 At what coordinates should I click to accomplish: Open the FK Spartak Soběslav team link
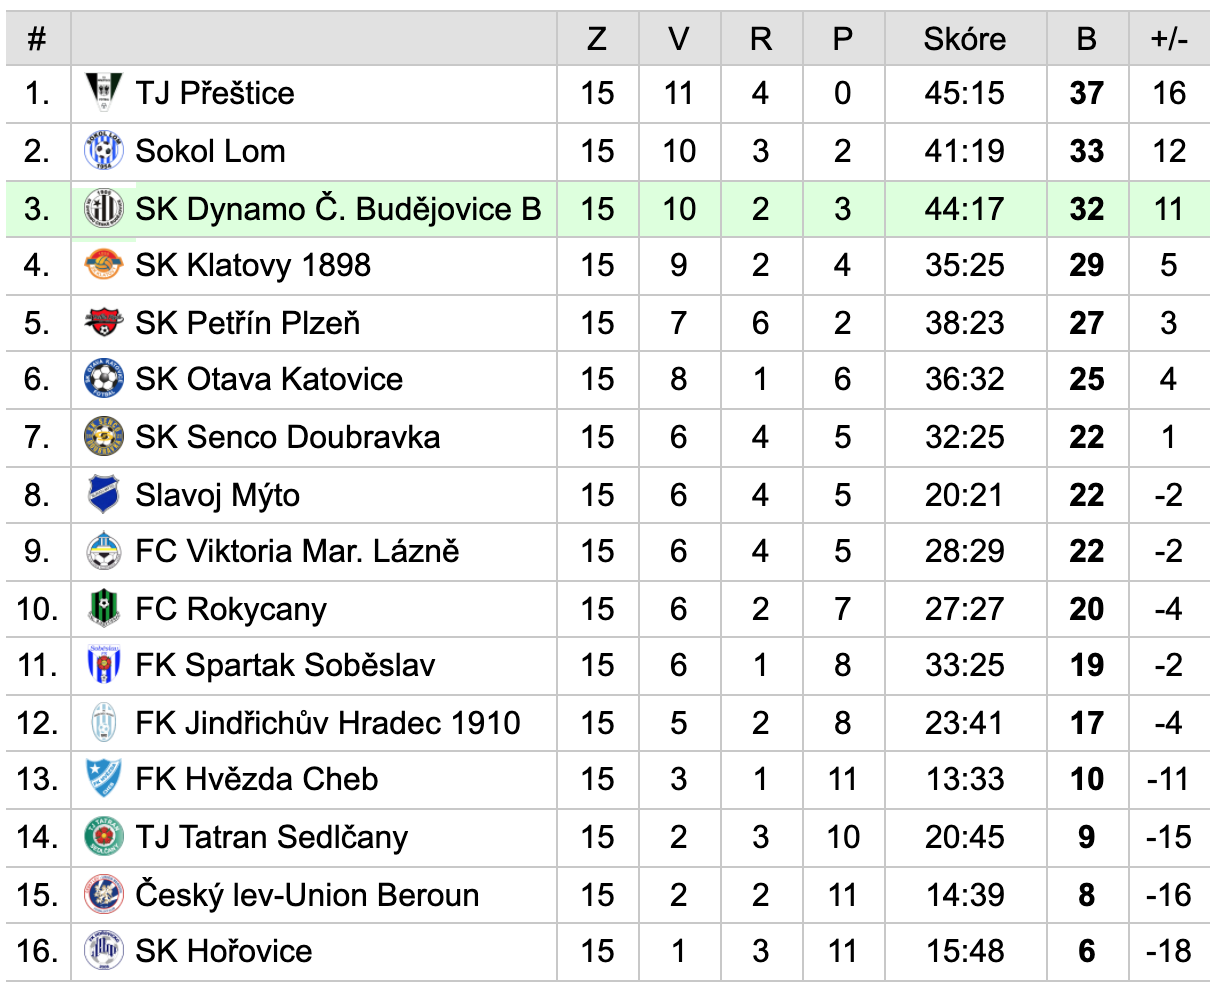[286, 665]
